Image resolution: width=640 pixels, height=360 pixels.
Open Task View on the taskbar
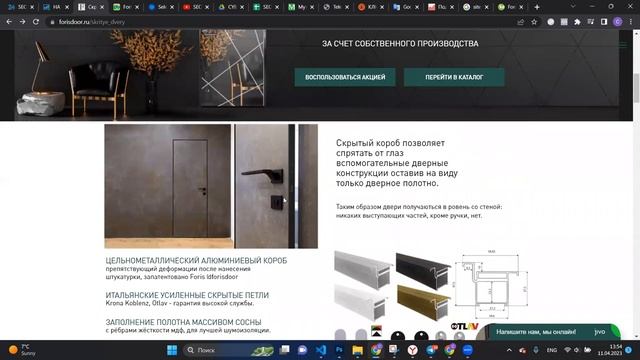coord(284,350)
